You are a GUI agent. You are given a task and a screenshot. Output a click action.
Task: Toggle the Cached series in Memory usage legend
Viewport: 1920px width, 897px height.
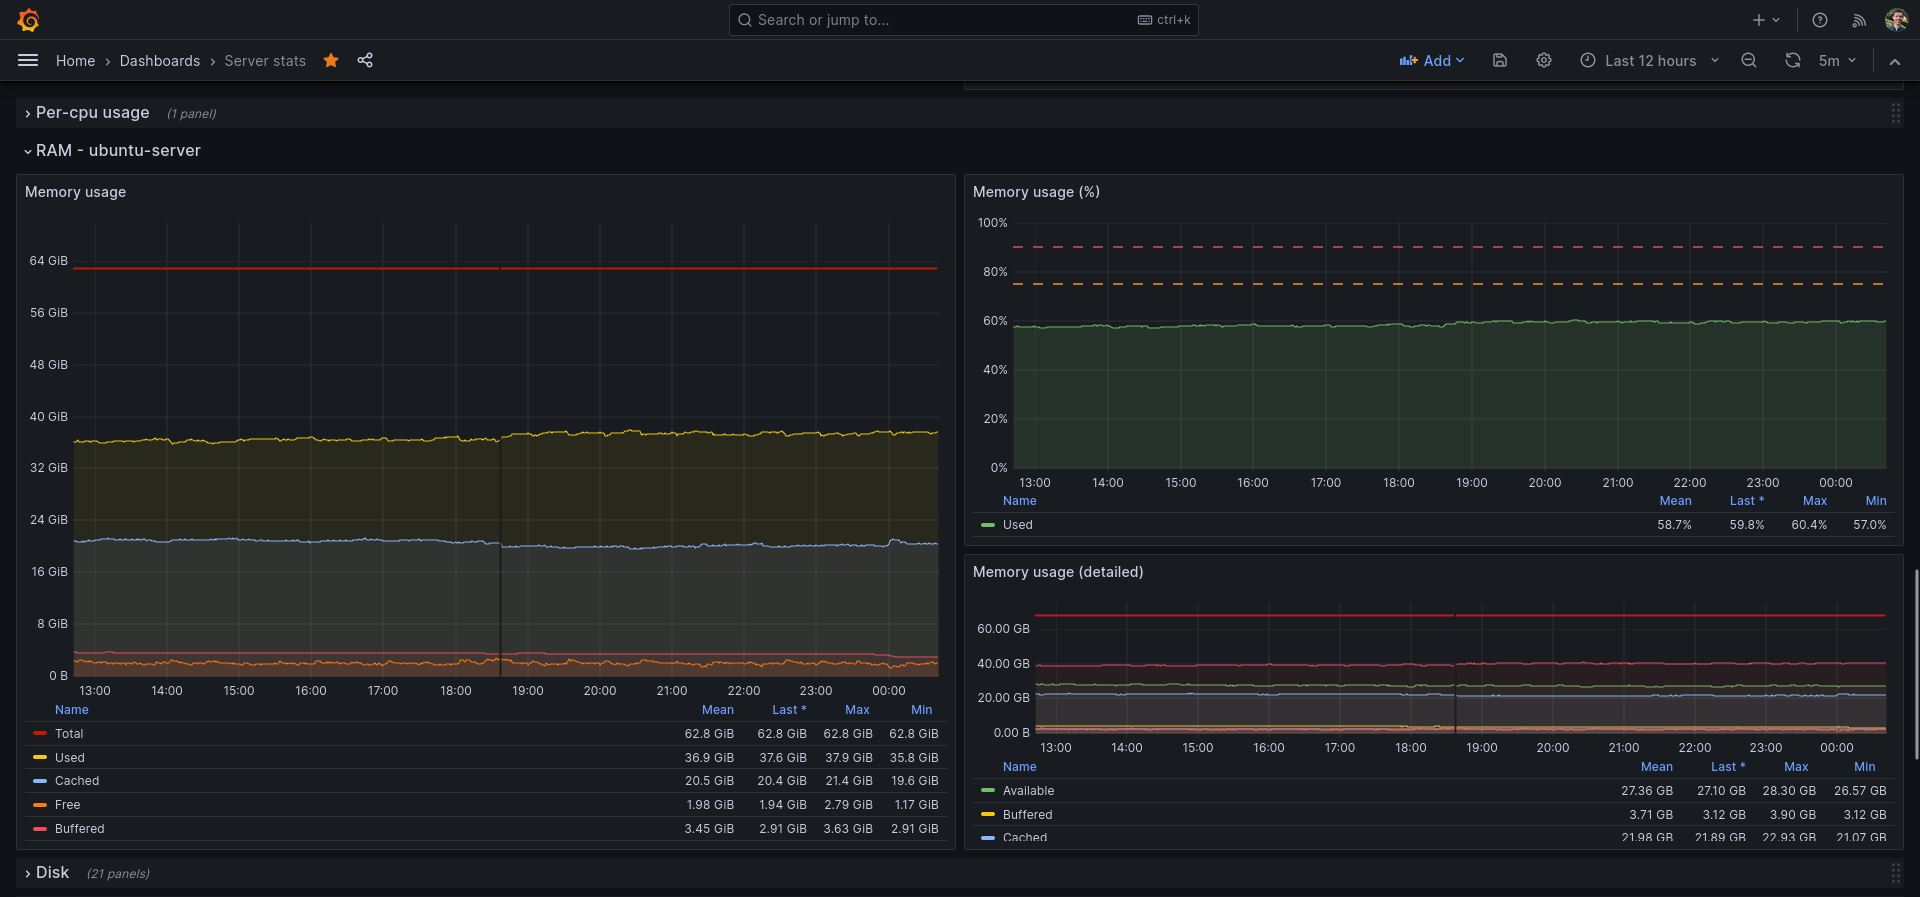tap(77, 781)
